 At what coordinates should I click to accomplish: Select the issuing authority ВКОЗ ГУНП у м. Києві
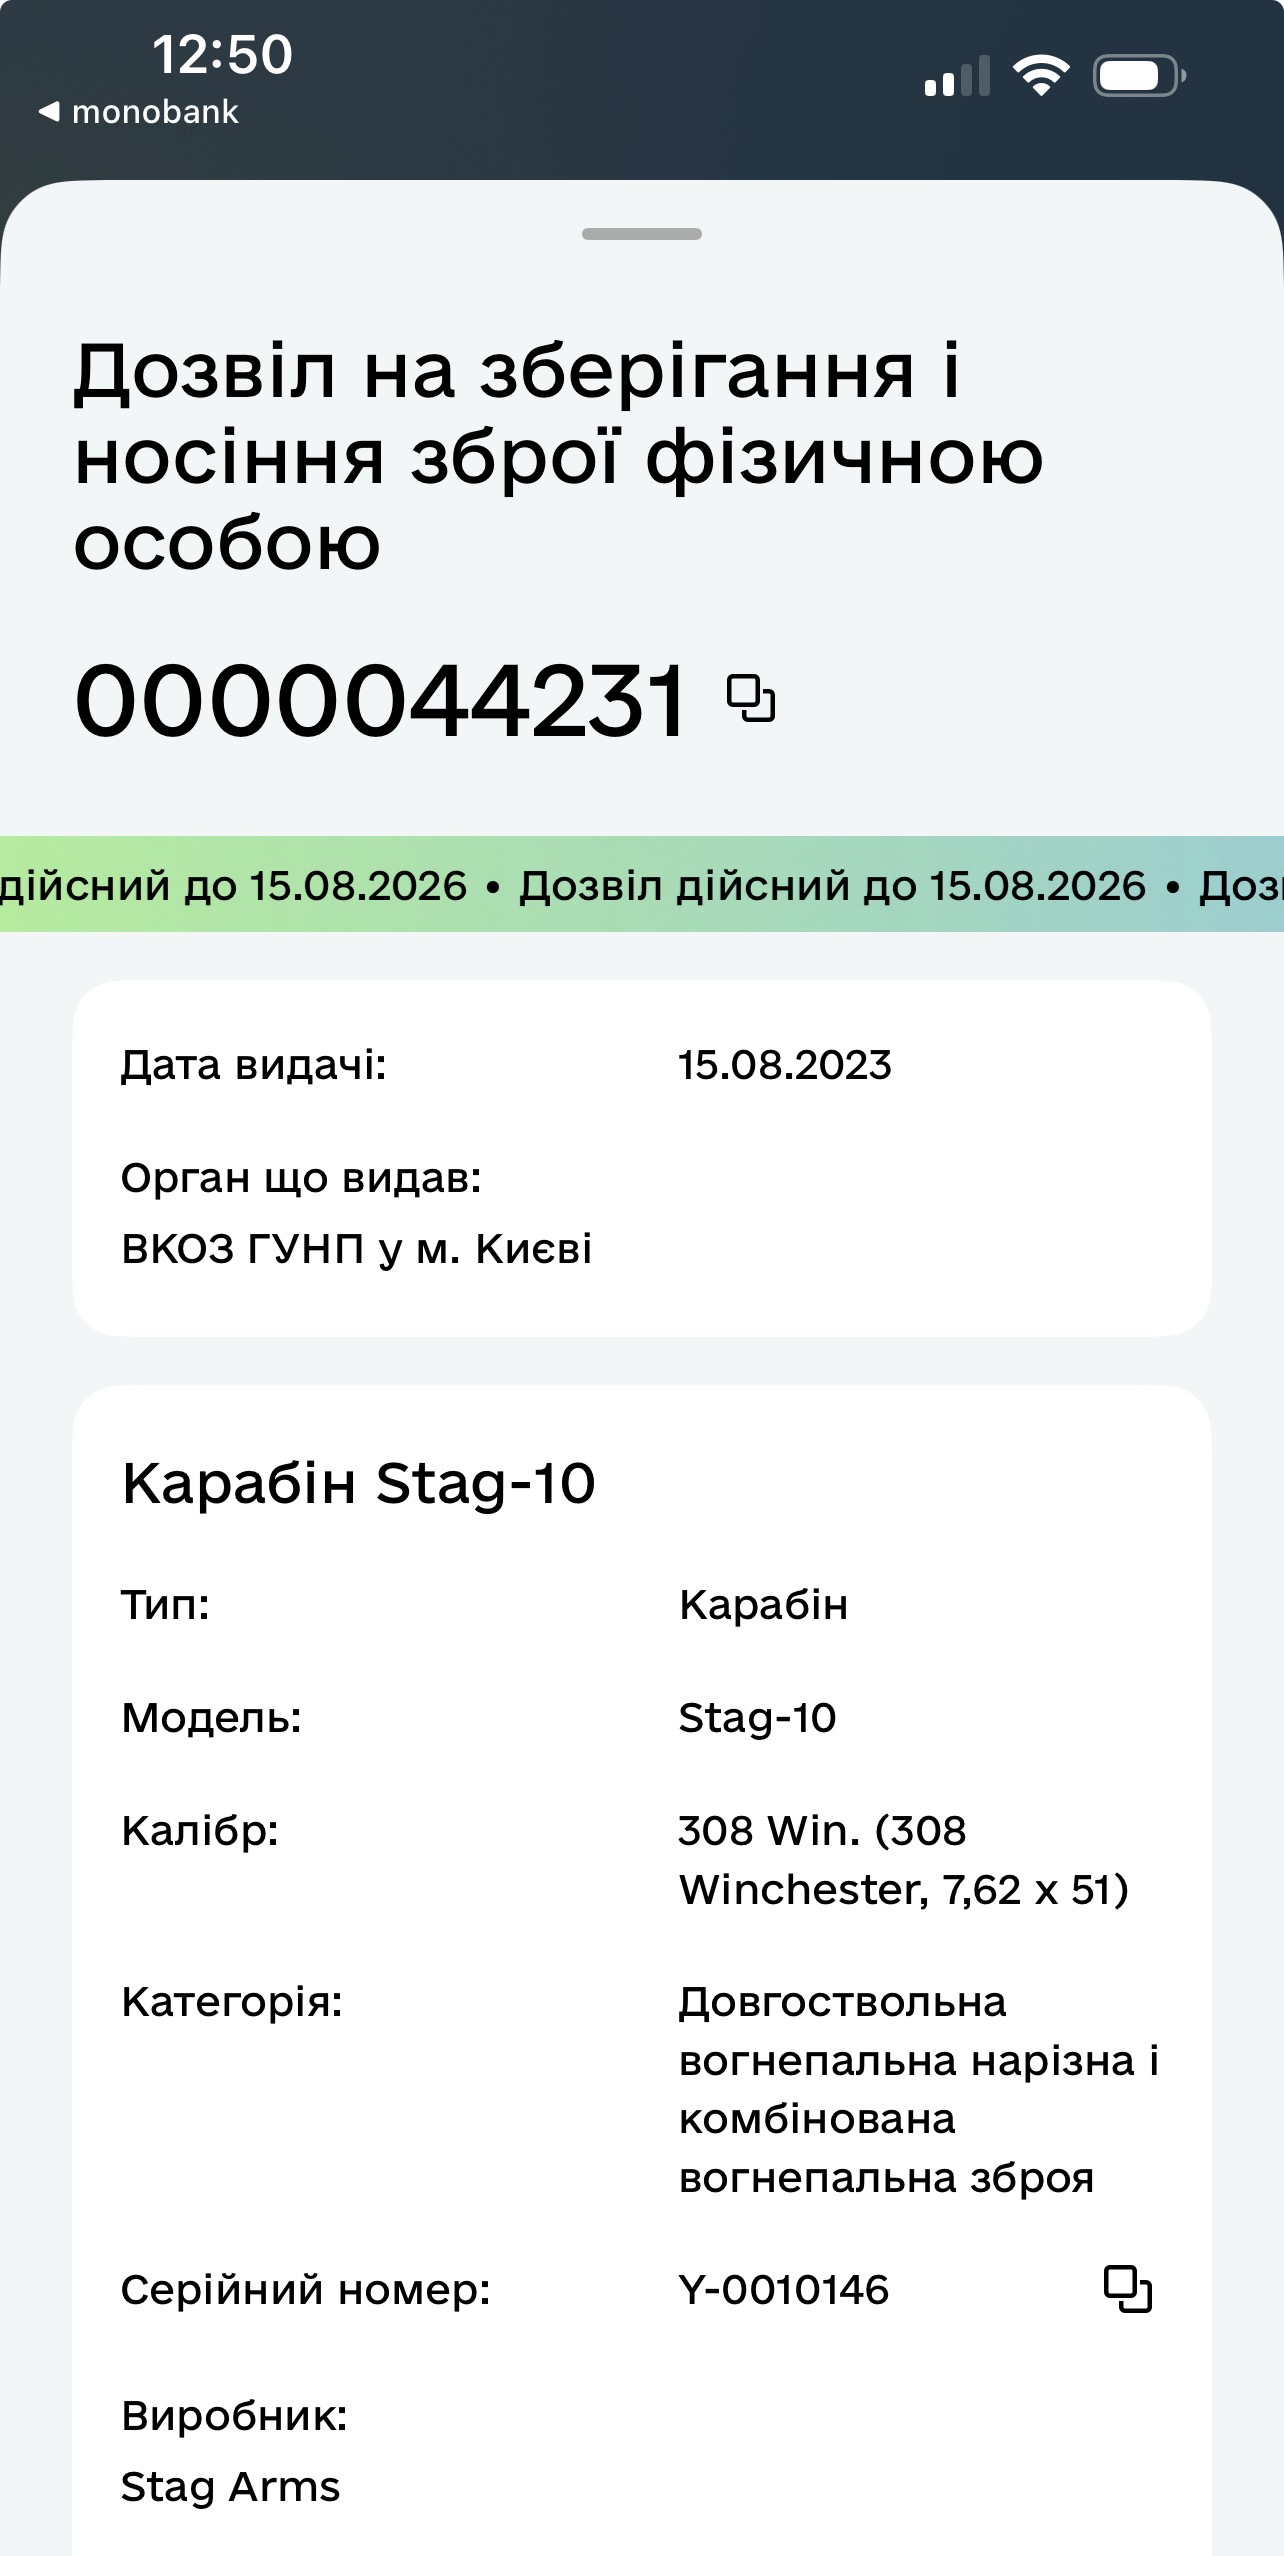[x=356, y=1249]
